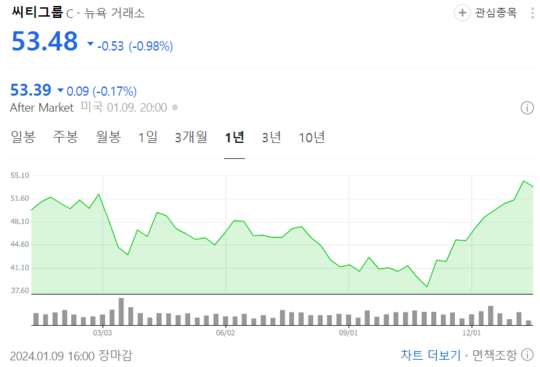Image resolution: width=540 pixels, height=367 pixels.
Task: Select the 월봉 chart tab
Action: point(108,137)
